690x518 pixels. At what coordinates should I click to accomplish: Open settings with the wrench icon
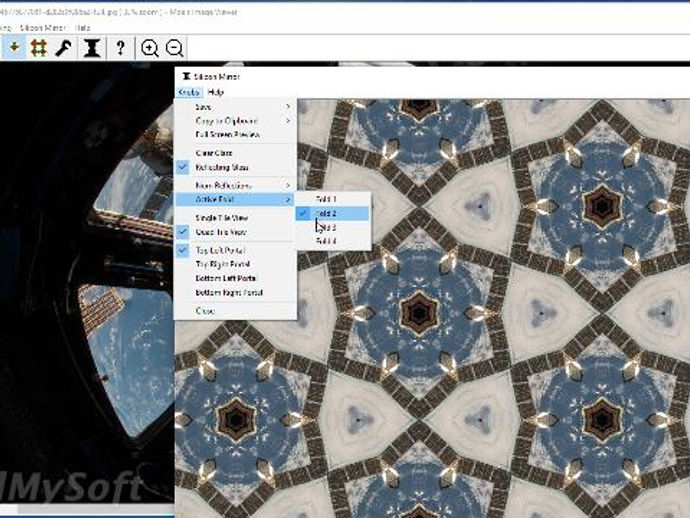point(64,48)
